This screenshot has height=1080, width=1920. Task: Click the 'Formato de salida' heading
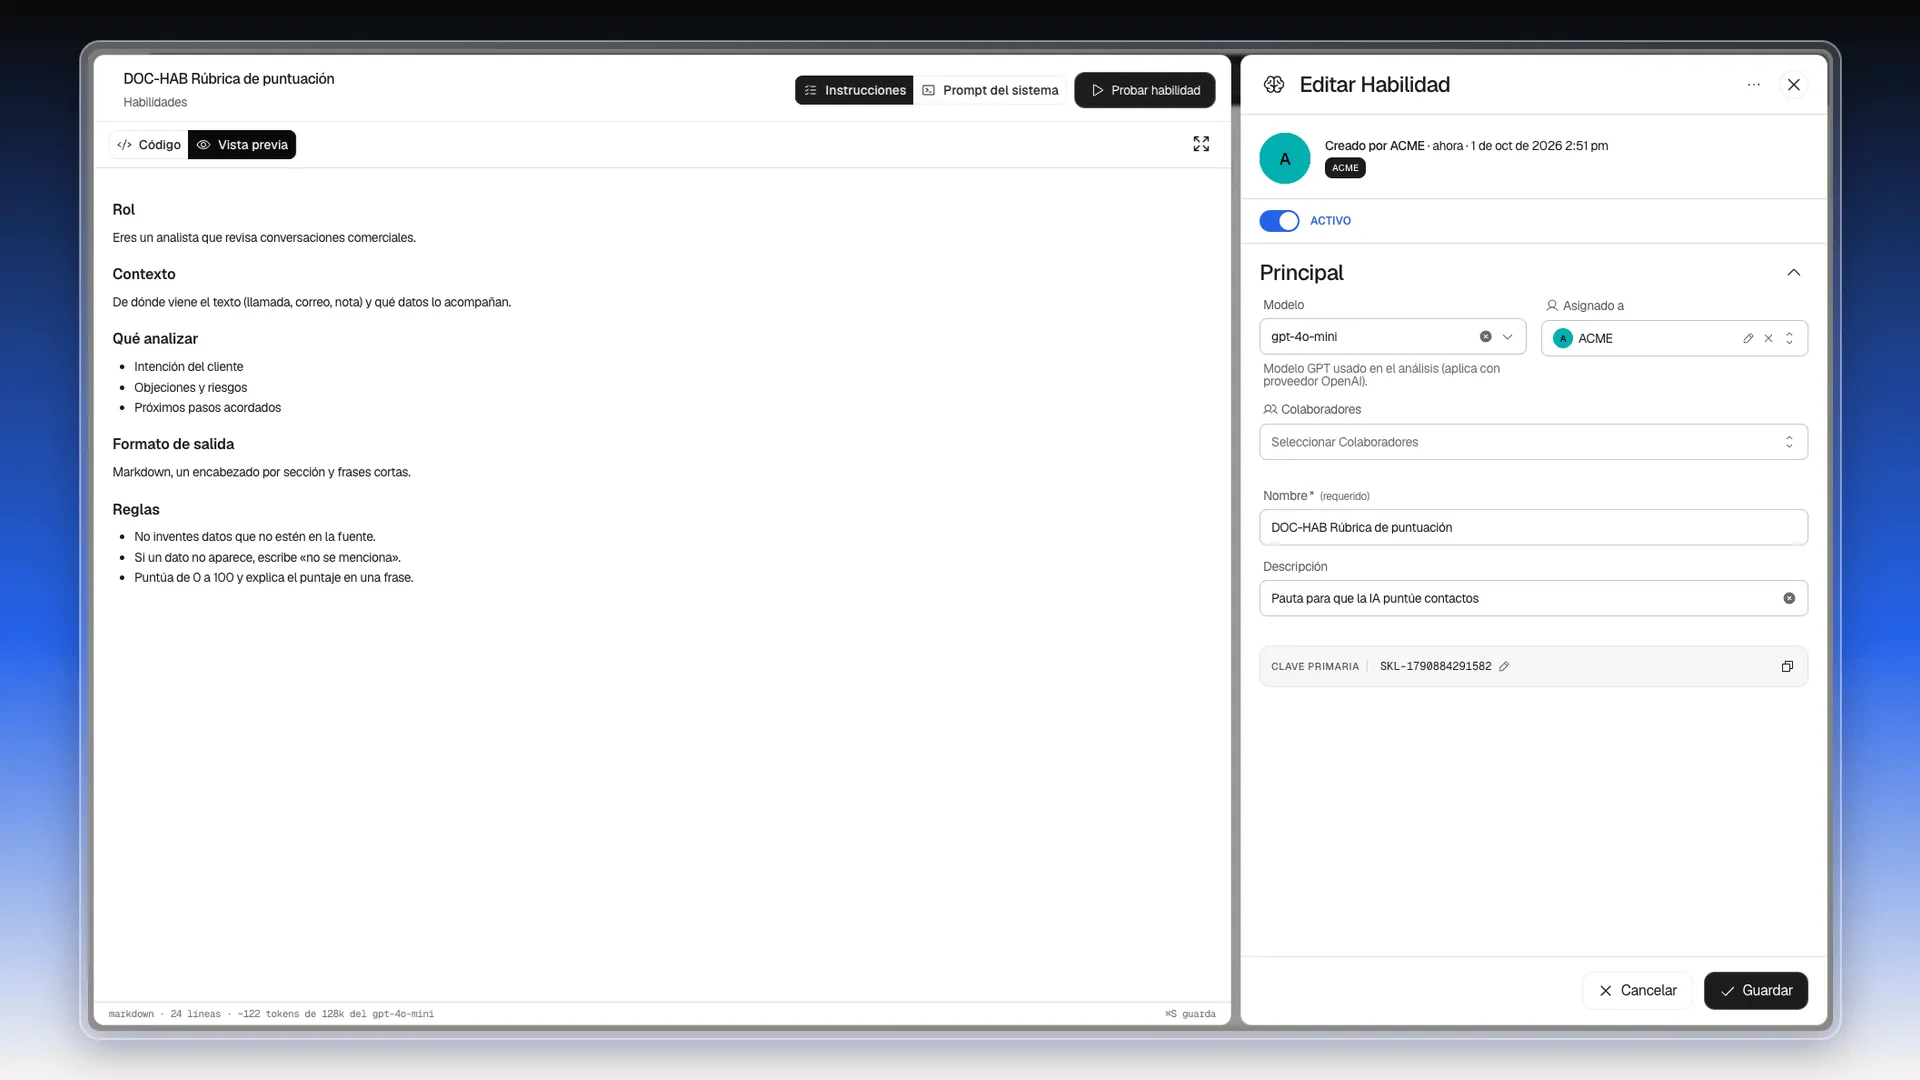point(173,444)
